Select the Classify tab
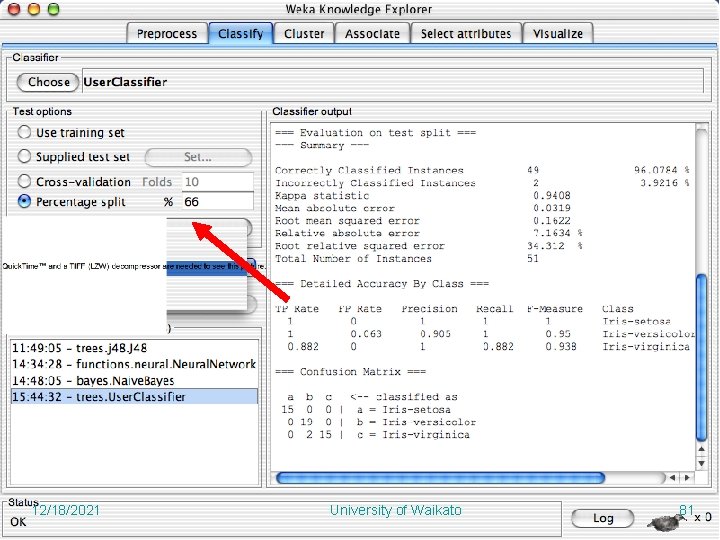The height and width of the screenshot is (540, 720). tap(241, 34)
